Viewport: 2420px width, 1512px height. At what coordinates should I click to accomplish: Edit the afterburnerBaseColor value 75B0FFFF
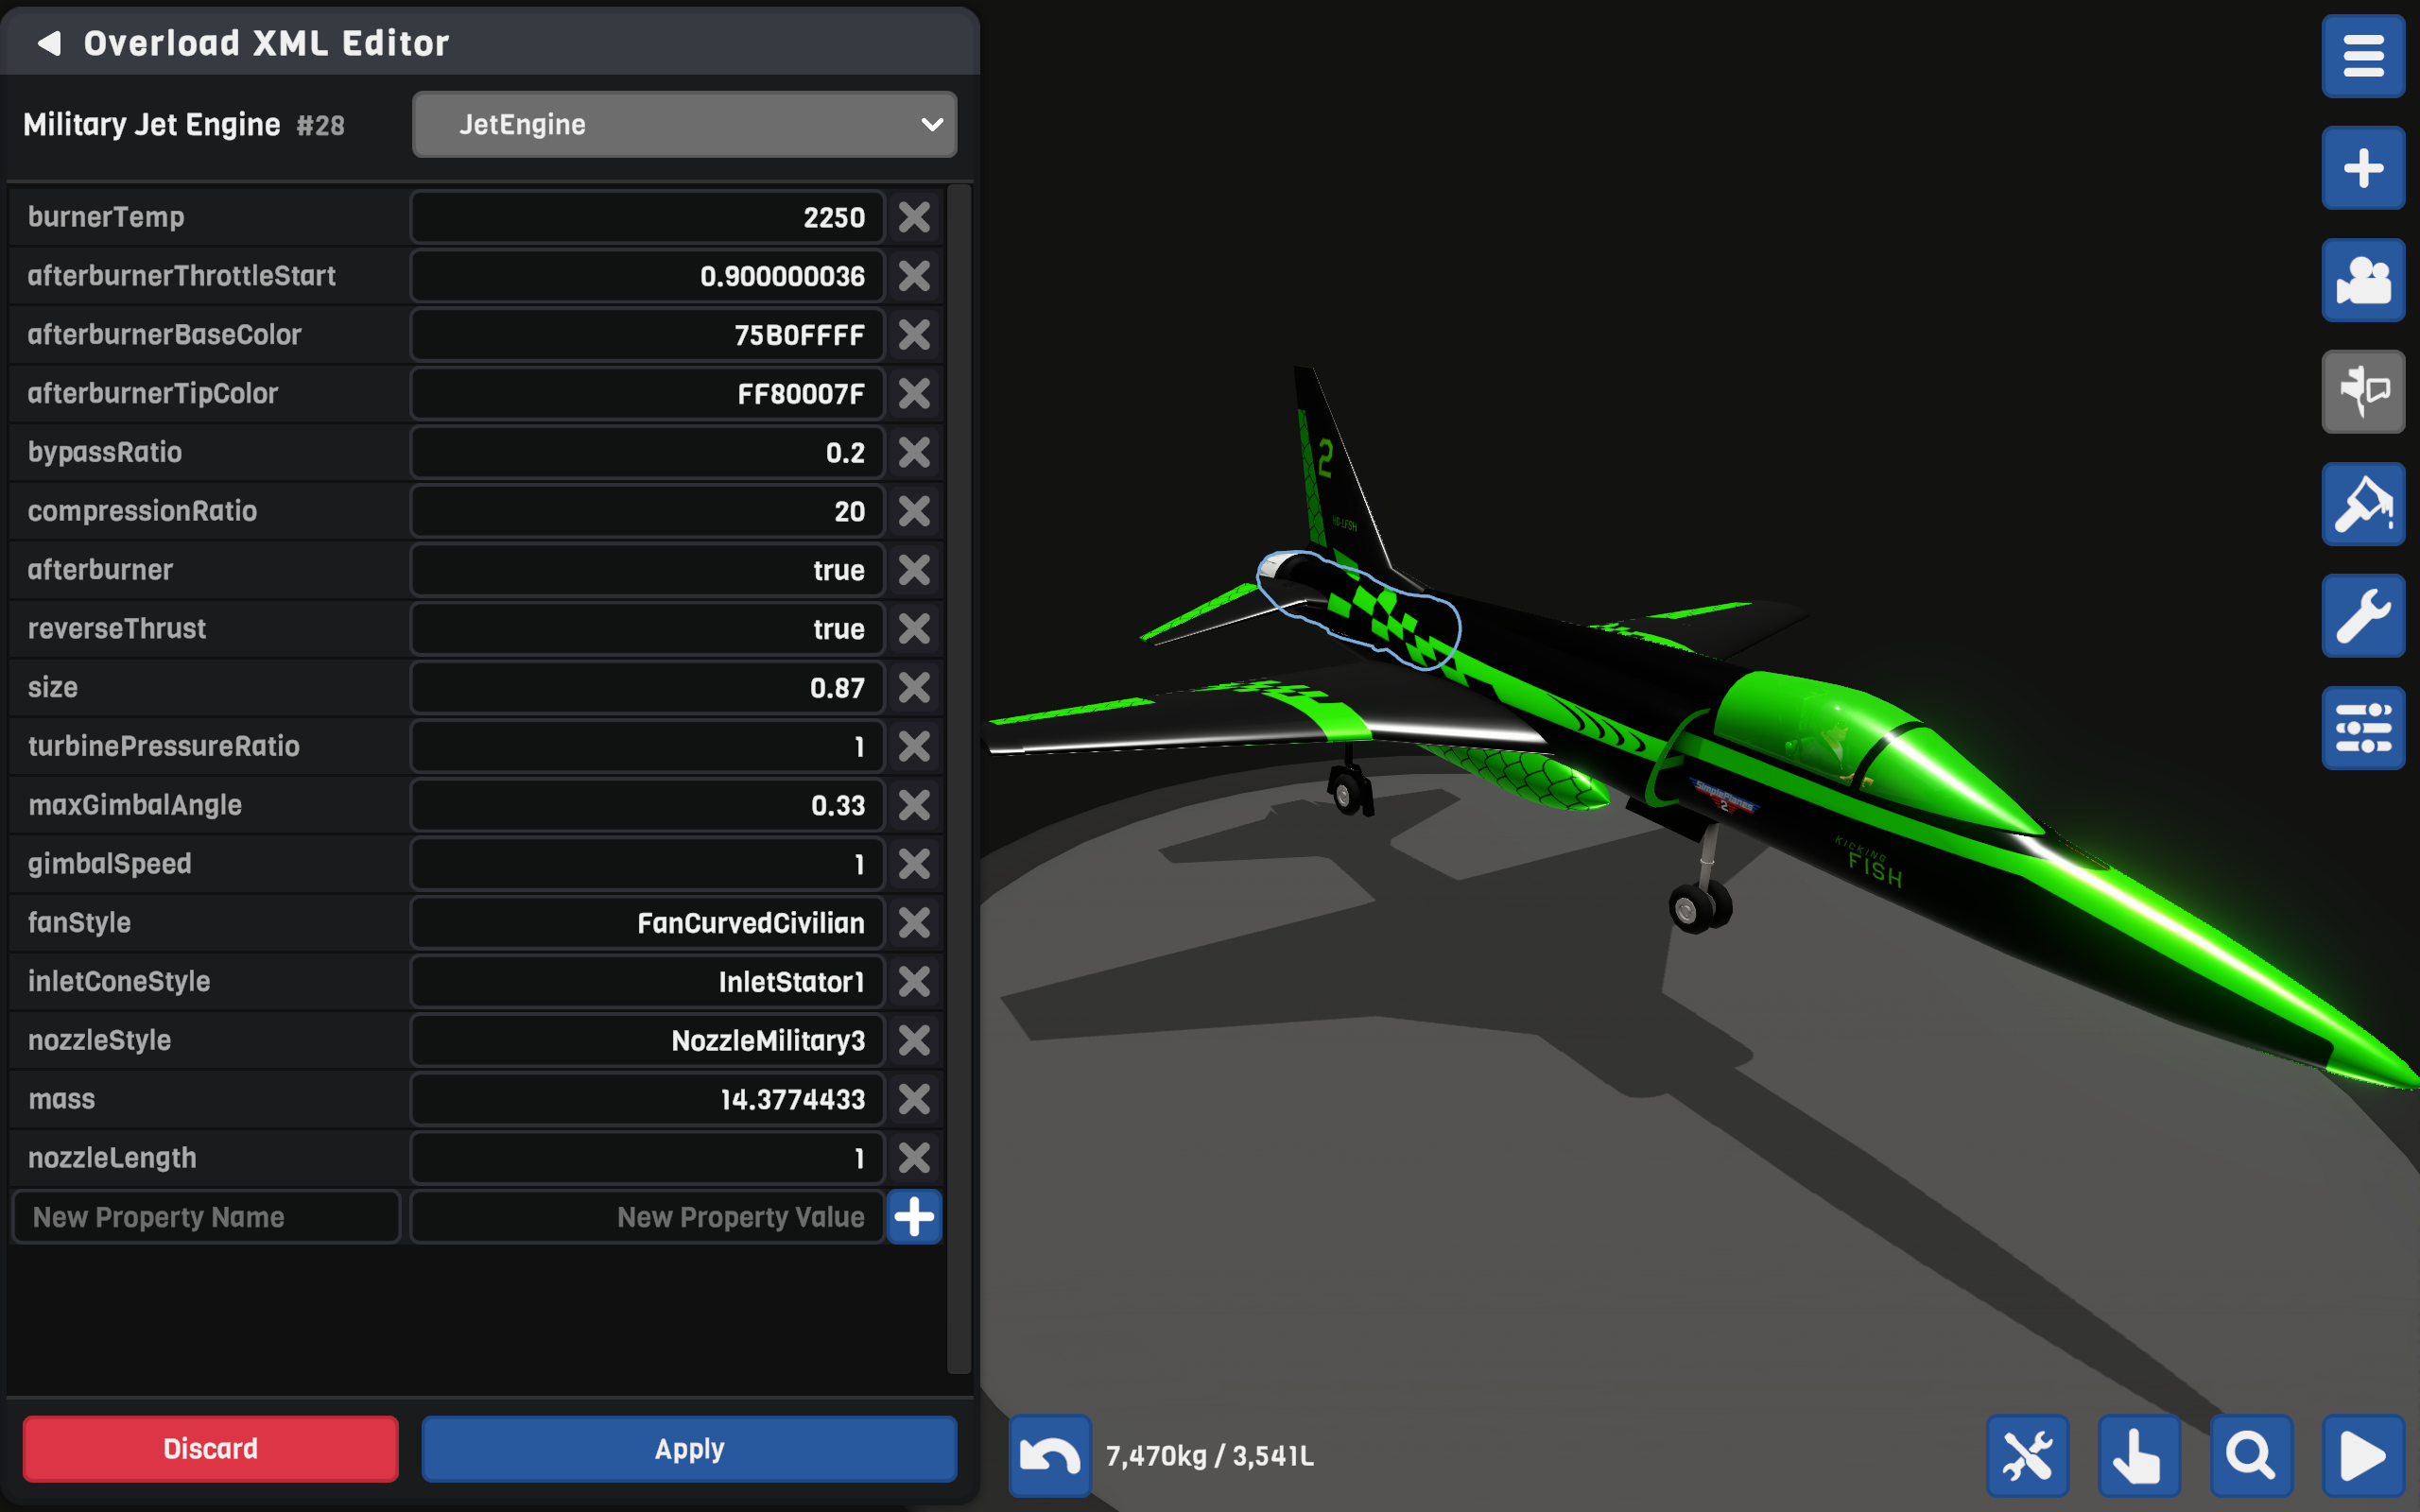pyautogui.click(x=647, y=335)
